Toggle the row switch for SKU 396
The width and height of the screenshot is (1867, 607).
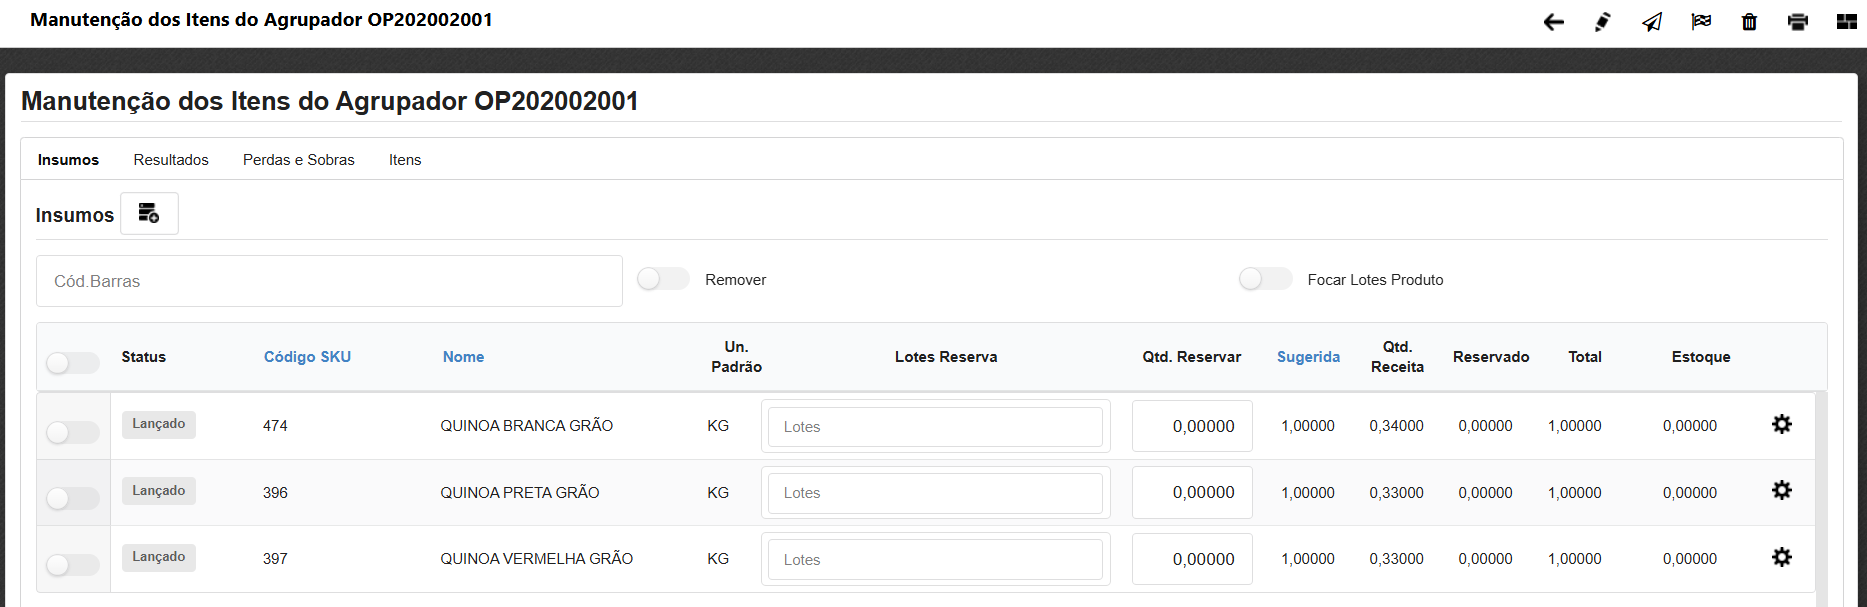point(73,498)
